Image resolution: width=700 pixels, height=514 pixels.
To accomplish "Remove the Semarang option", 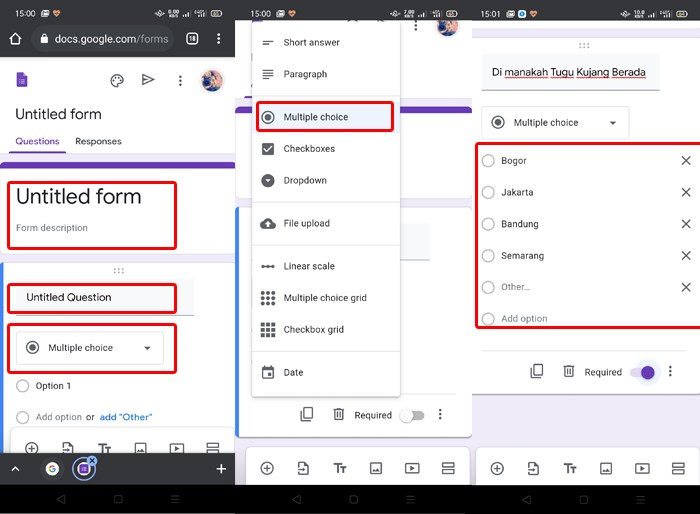I will 686,255.
